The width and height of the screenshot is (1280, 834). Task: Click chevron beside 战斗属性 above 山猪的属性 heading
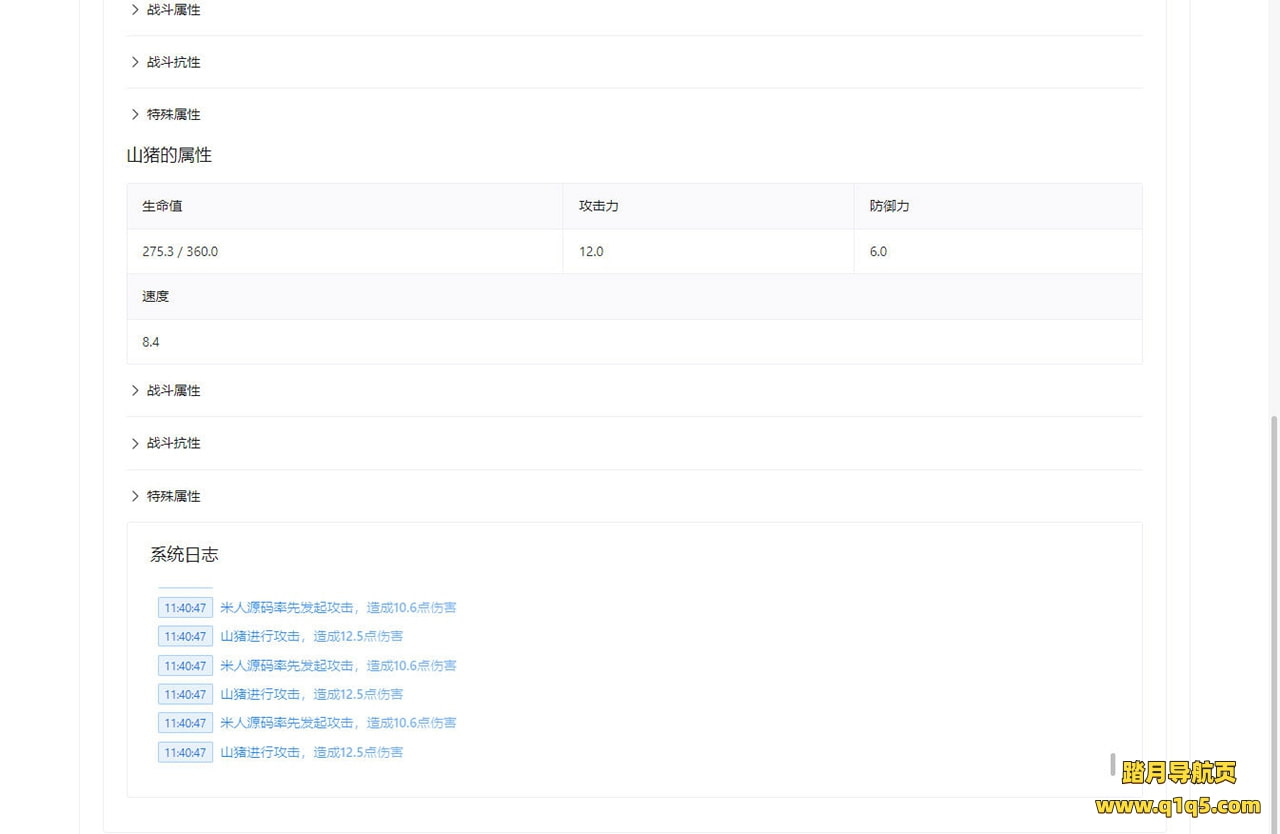tap(135, 10)
